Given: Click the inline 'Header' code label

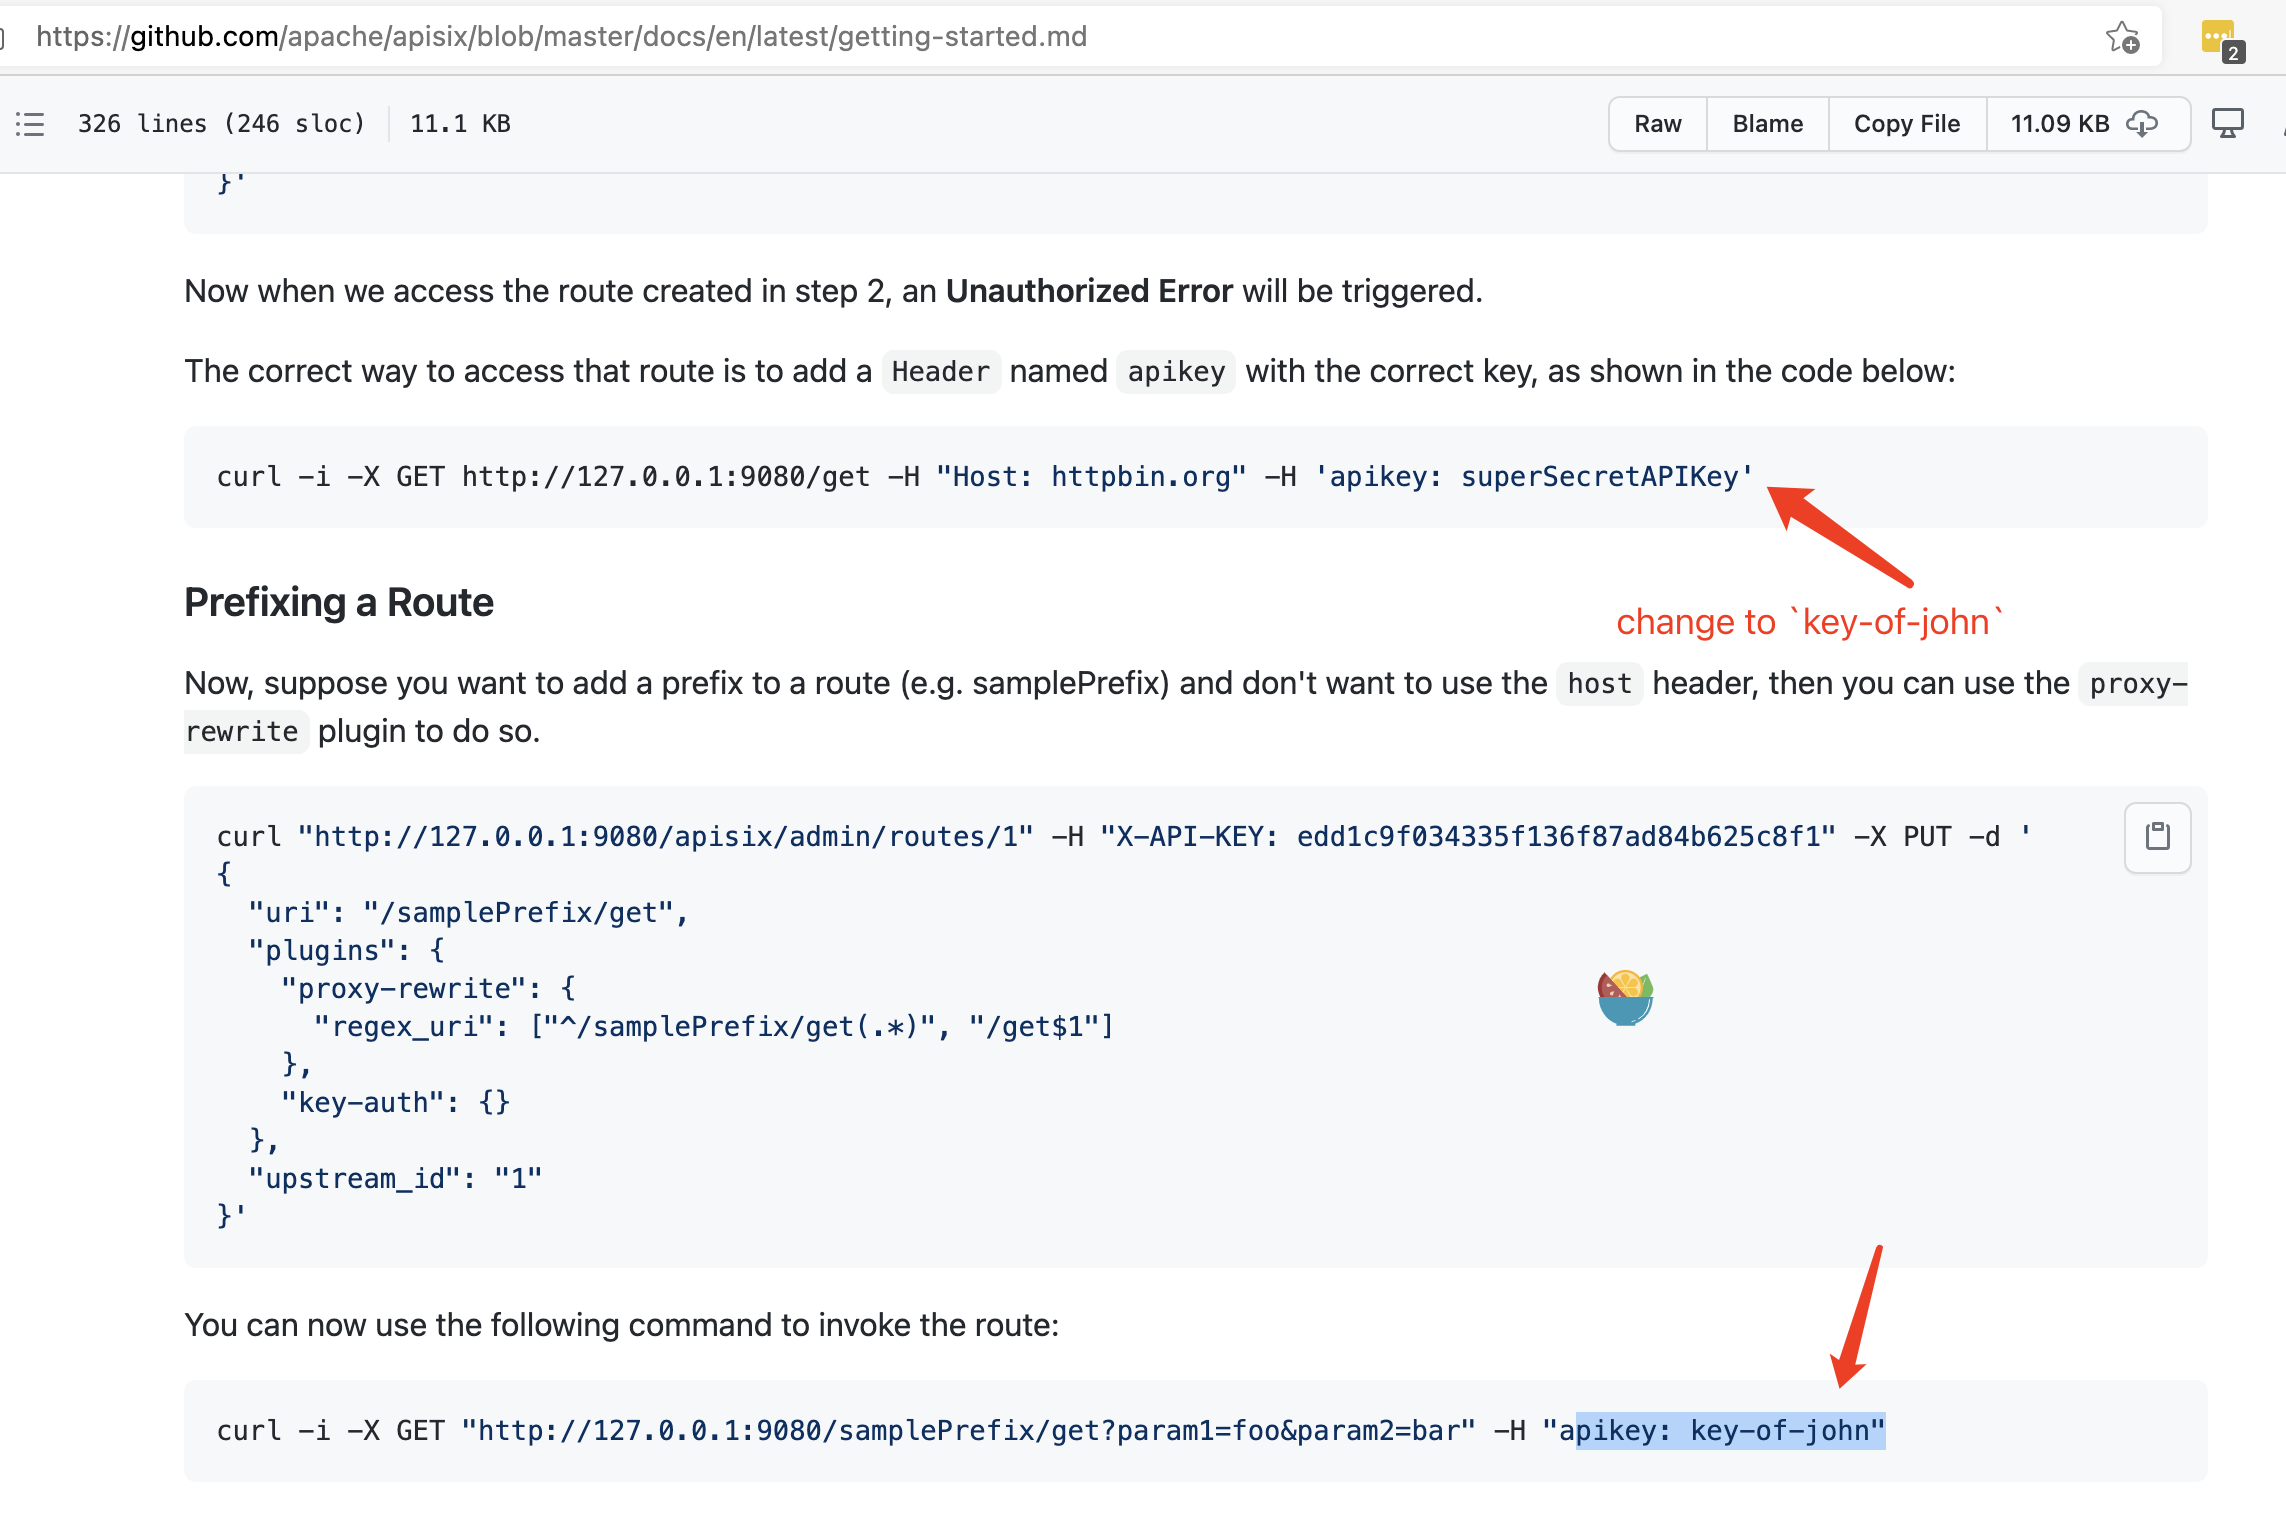Looking at the screenshot, I should (940, 372).
